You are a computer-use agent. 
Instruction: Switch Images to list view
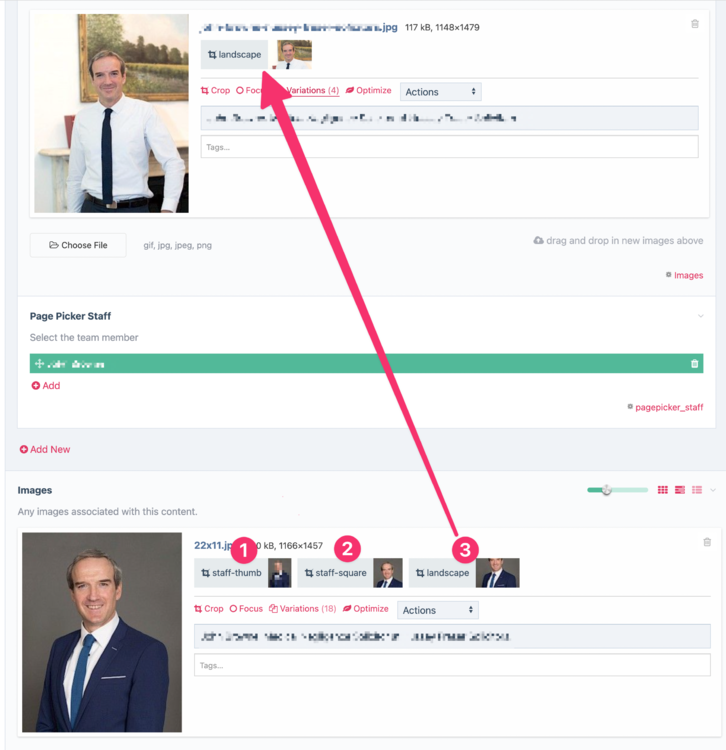[697, 490]
